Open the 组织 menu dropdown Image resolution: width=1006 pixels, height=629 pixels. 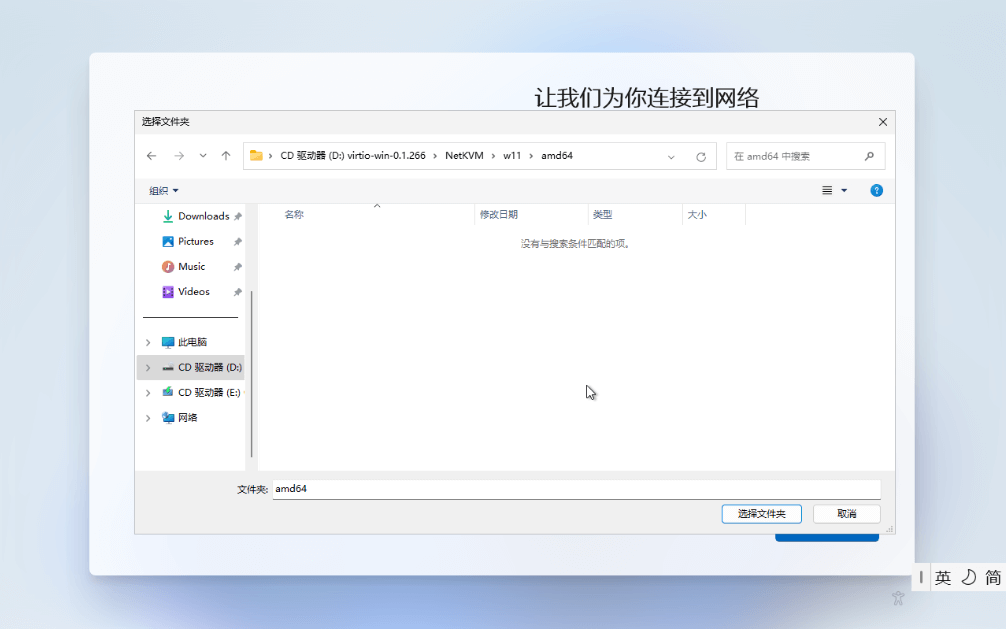pyautogui.click(x=164, y=191)
